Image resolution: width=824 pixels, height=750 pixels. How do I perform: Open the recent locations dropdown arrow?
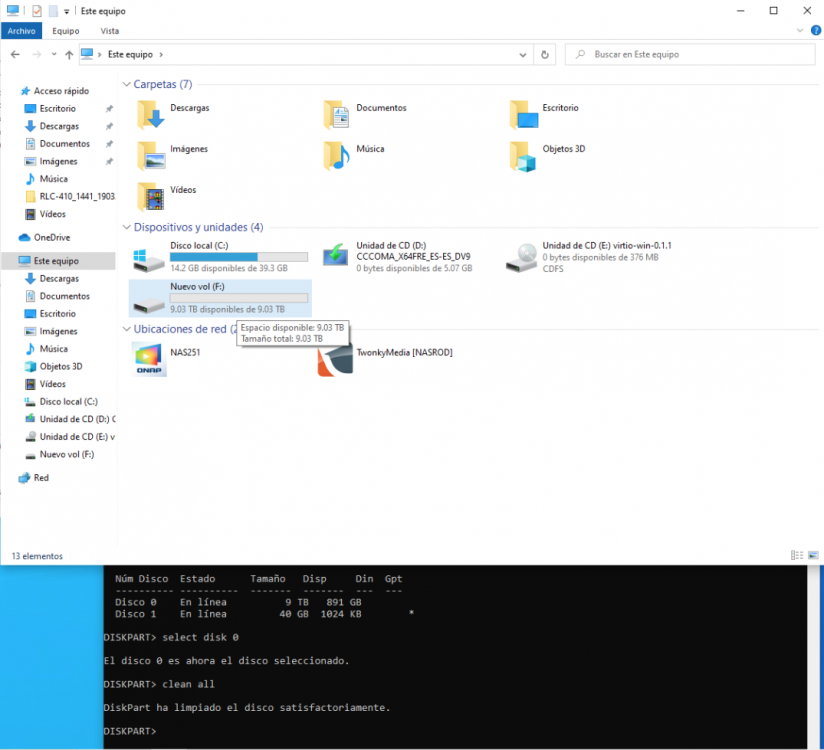tap(54, 55)
